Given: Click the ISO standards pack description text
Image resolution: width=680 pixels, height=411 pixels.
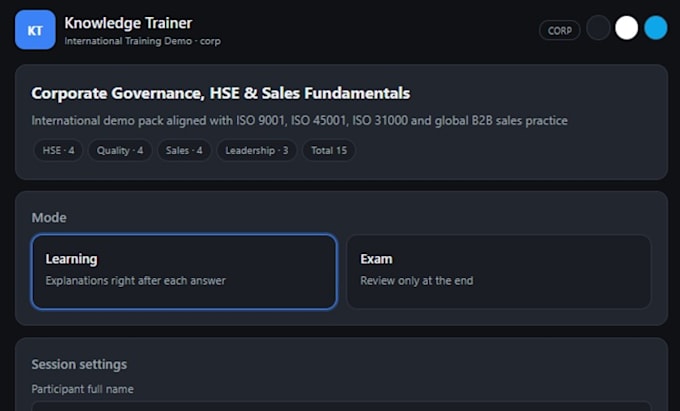Looking at the screenshot, I should (299, 121).
